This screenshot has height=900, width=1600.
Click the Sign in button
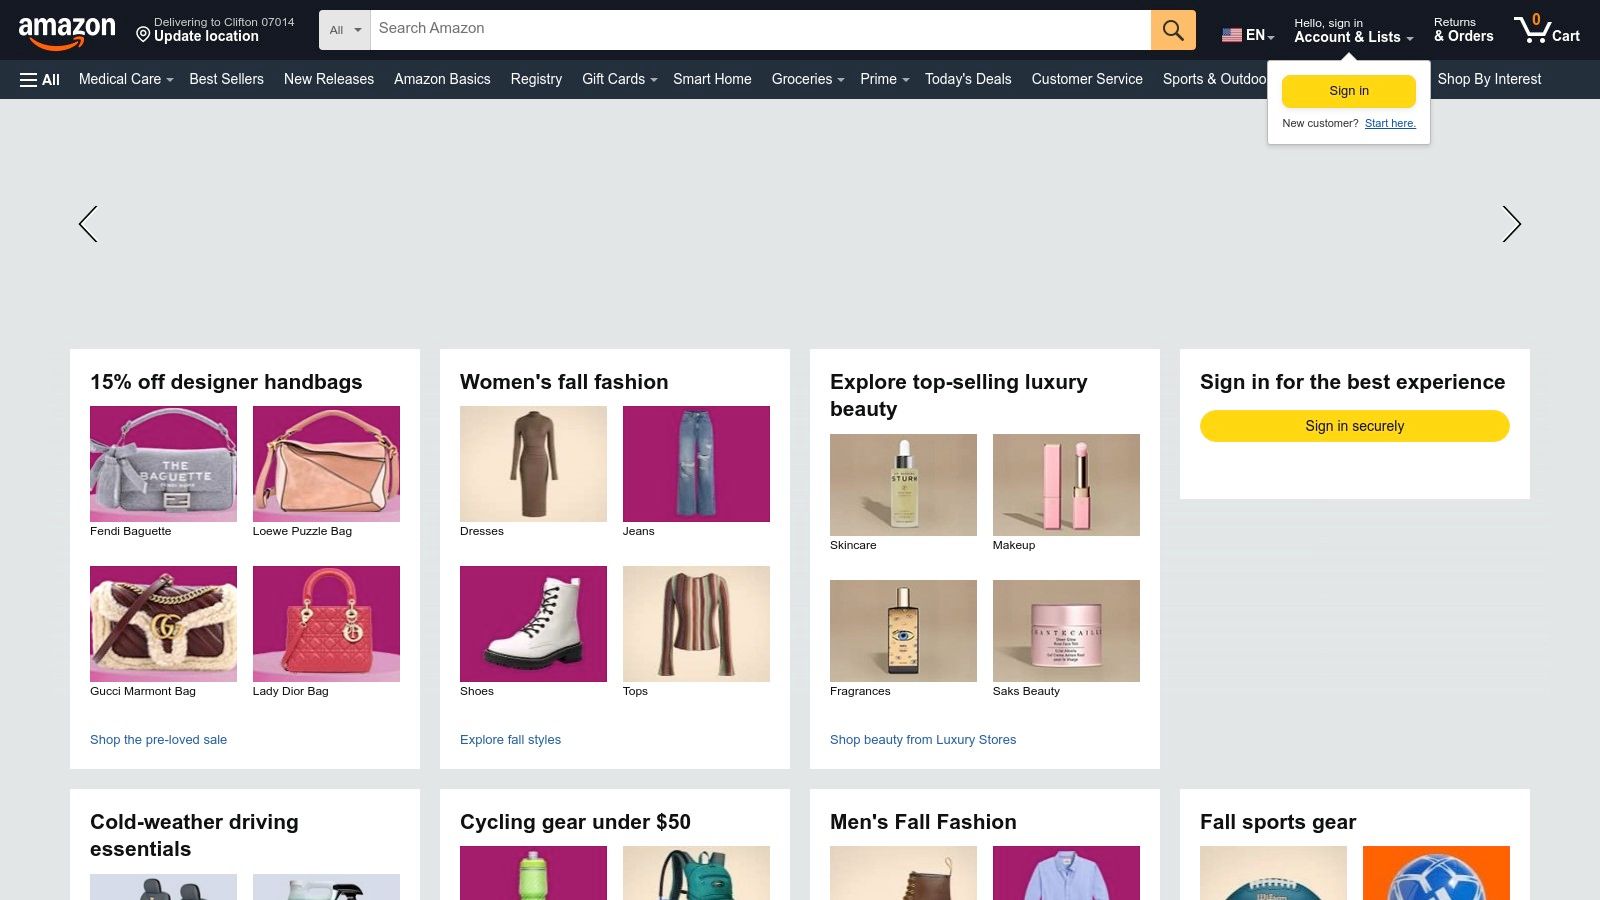point(1348,91)
